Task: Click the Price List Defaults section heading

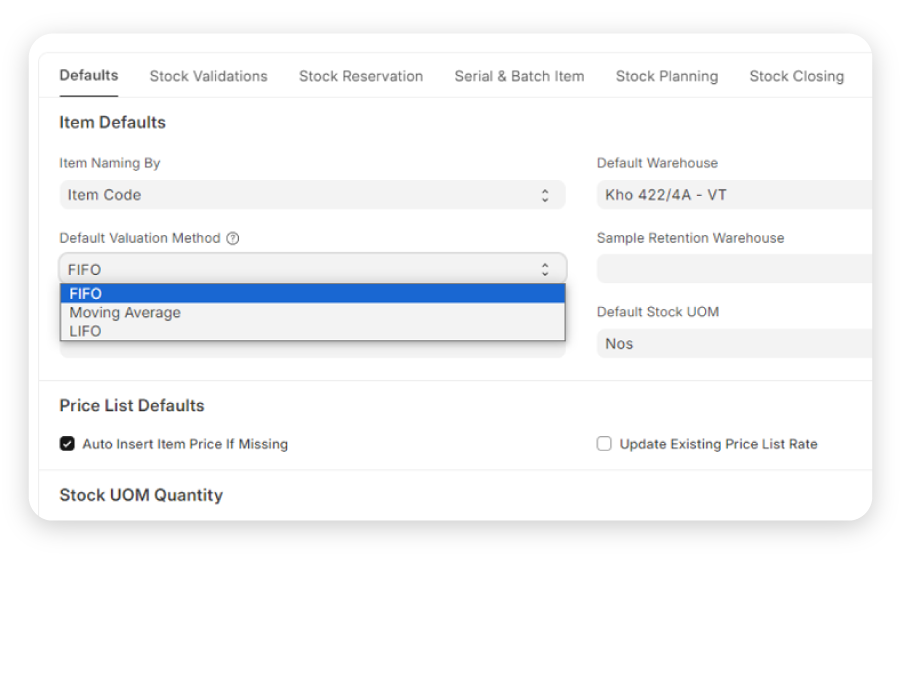Action: [x=131, y=406]
